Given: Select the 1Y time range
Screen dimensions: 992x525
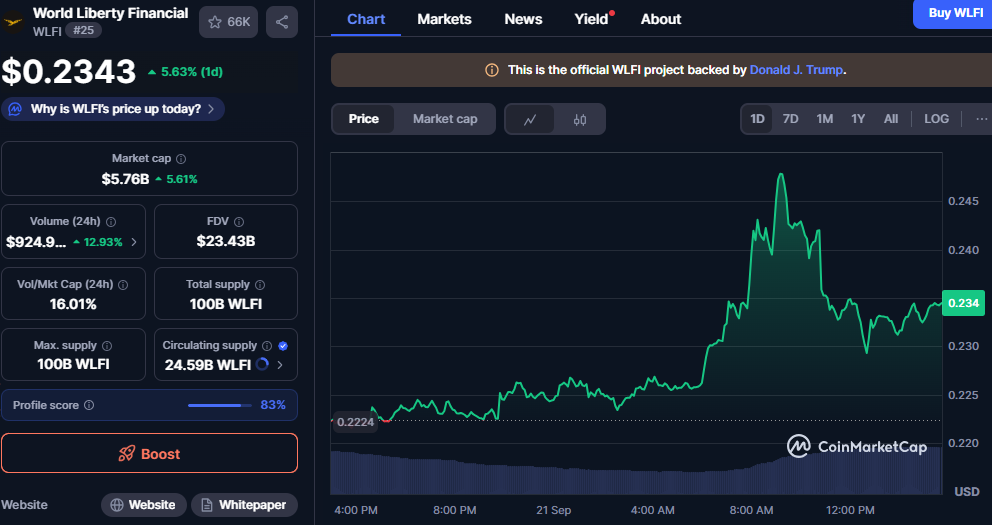Looking at the screenshot, I should click(x=858, y=119).
